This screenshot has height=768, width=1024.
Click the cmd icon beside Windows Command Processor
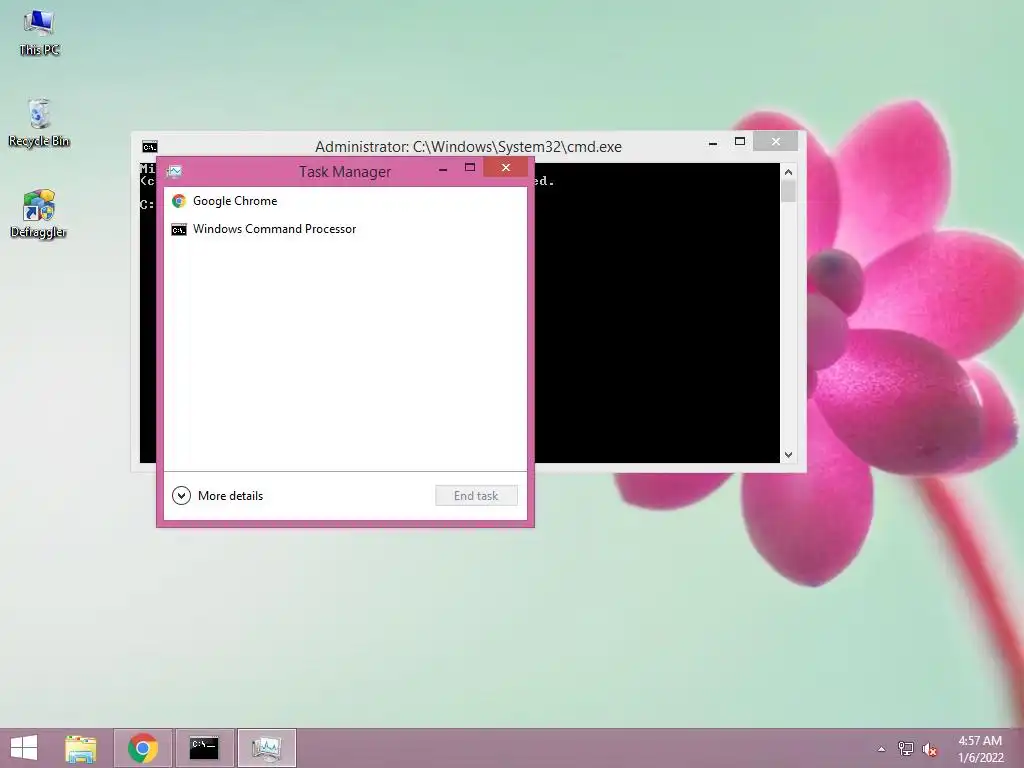(178, 230)
